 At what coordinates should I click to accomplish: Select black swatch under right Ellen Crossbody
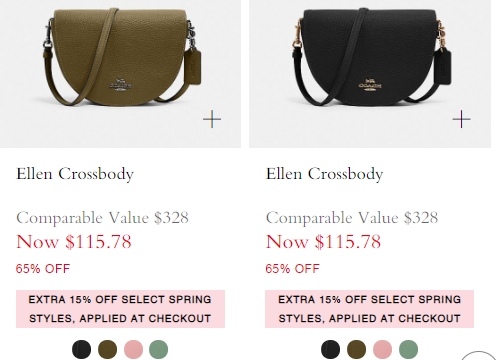331,349
